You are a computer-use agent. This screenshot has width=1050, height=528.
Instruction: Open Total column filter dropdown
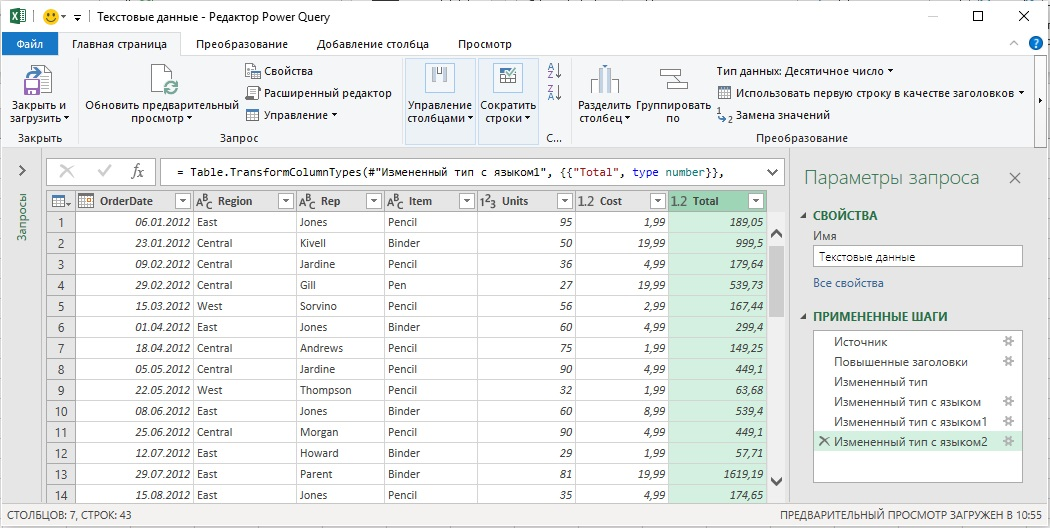click(x=756, y=201)
